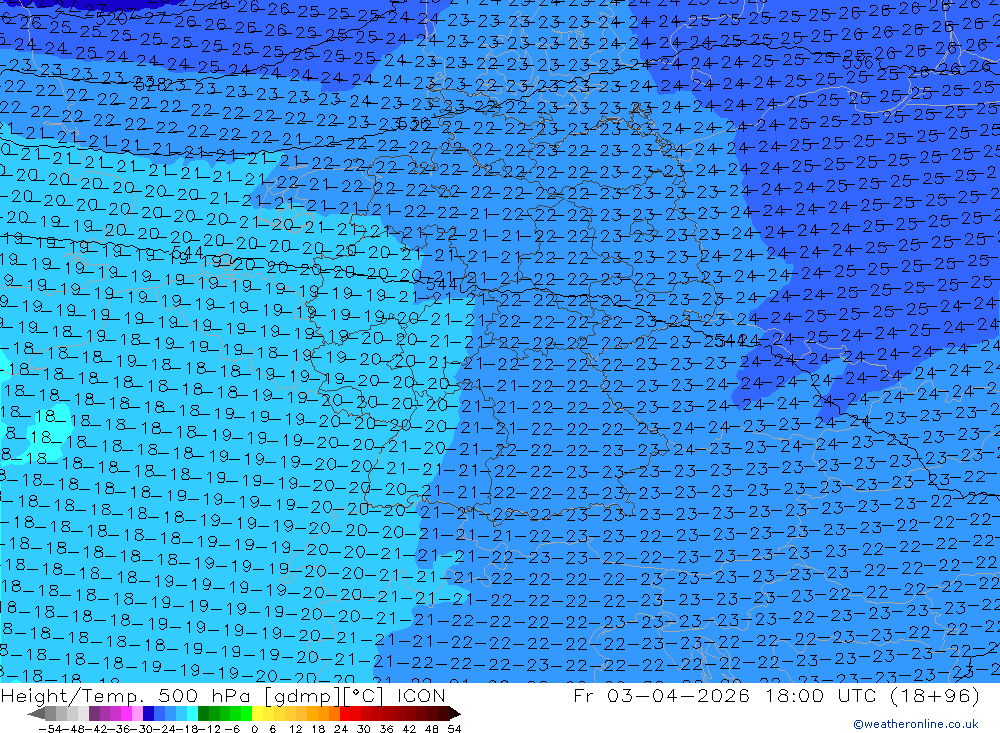
Task: Click the gray left arrow of the legend
Action: pyautogui.click(x=36, y=713)
